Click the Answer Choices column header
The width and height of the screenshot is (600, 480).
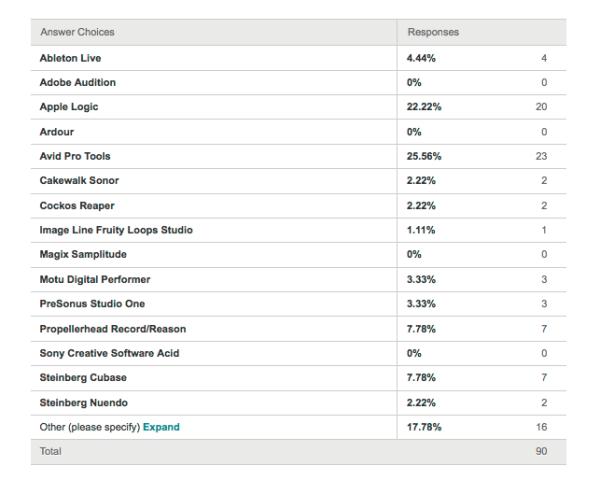coord(78,32)
